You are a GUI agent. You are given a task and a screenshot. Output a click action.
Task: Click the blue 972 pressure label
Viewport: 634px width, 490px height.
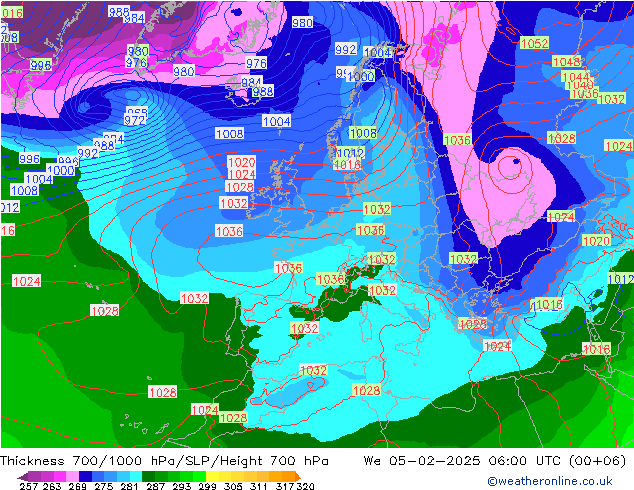pos(134,120)
